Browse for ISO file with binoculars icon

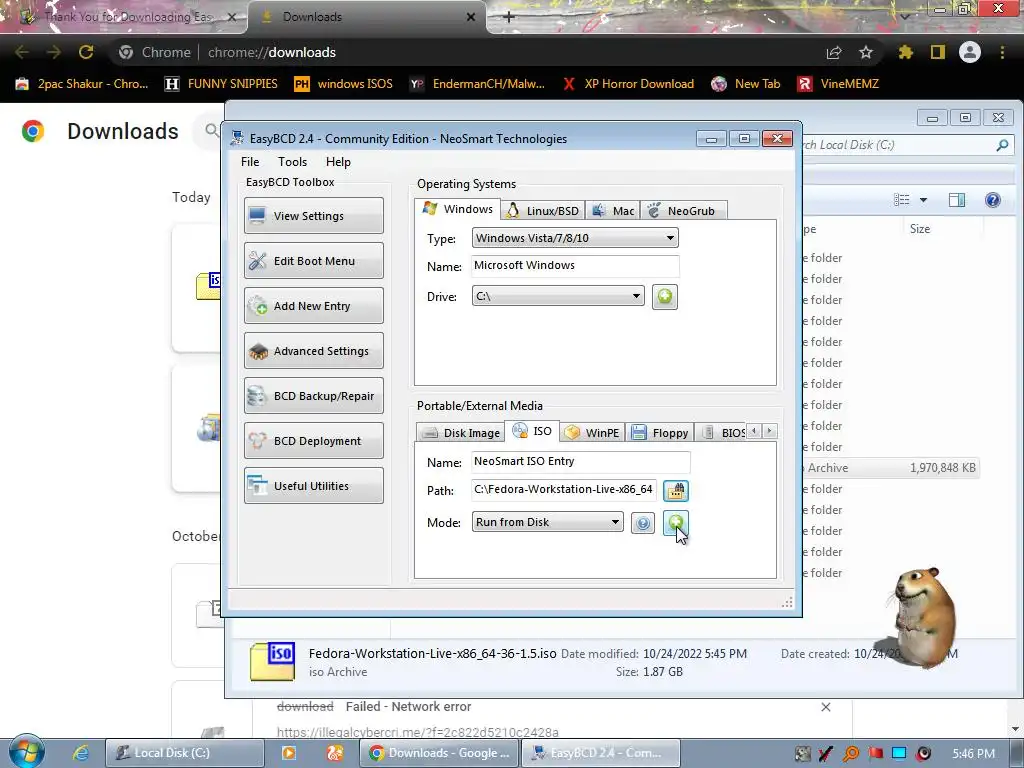click(675, 490)
